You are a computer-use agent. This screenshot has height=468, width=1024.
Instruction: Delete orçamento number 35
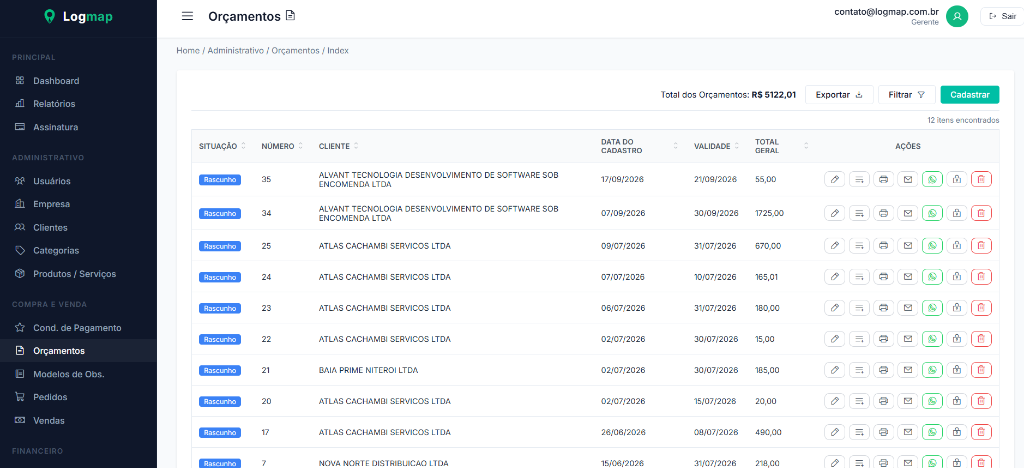point(981,179)
